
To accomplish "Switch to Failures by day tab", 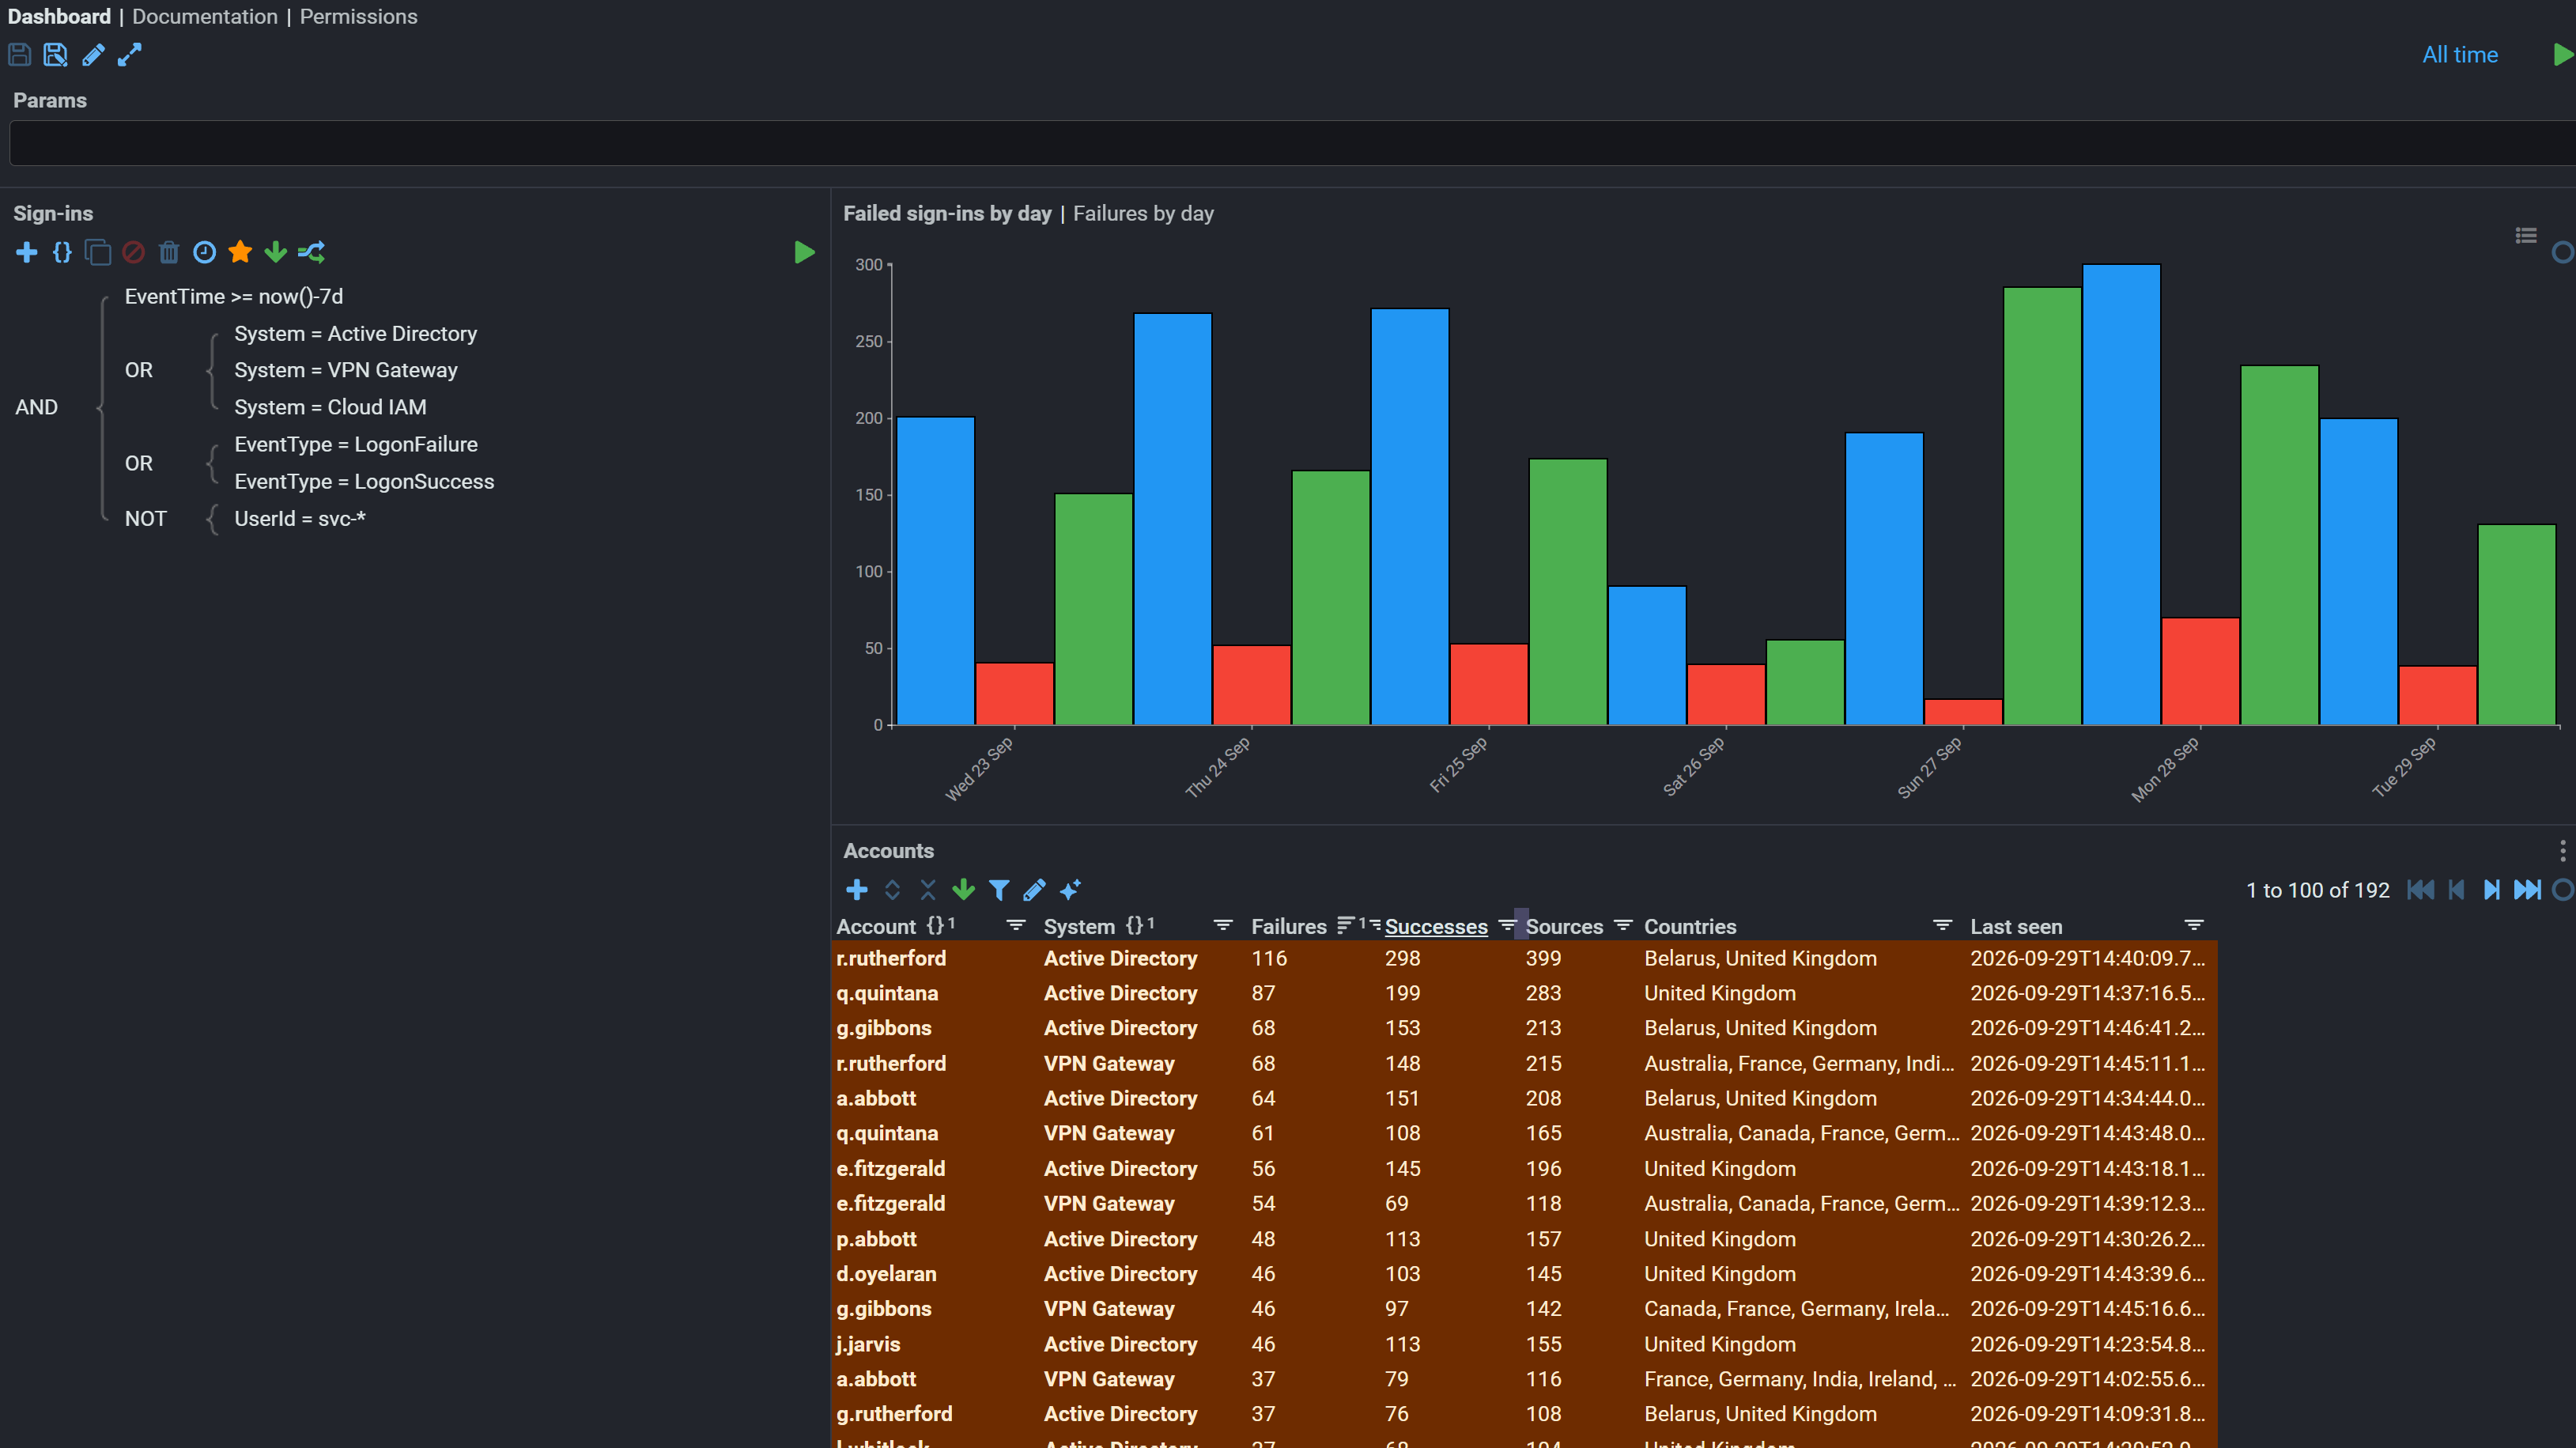I will click(1143, 213).
